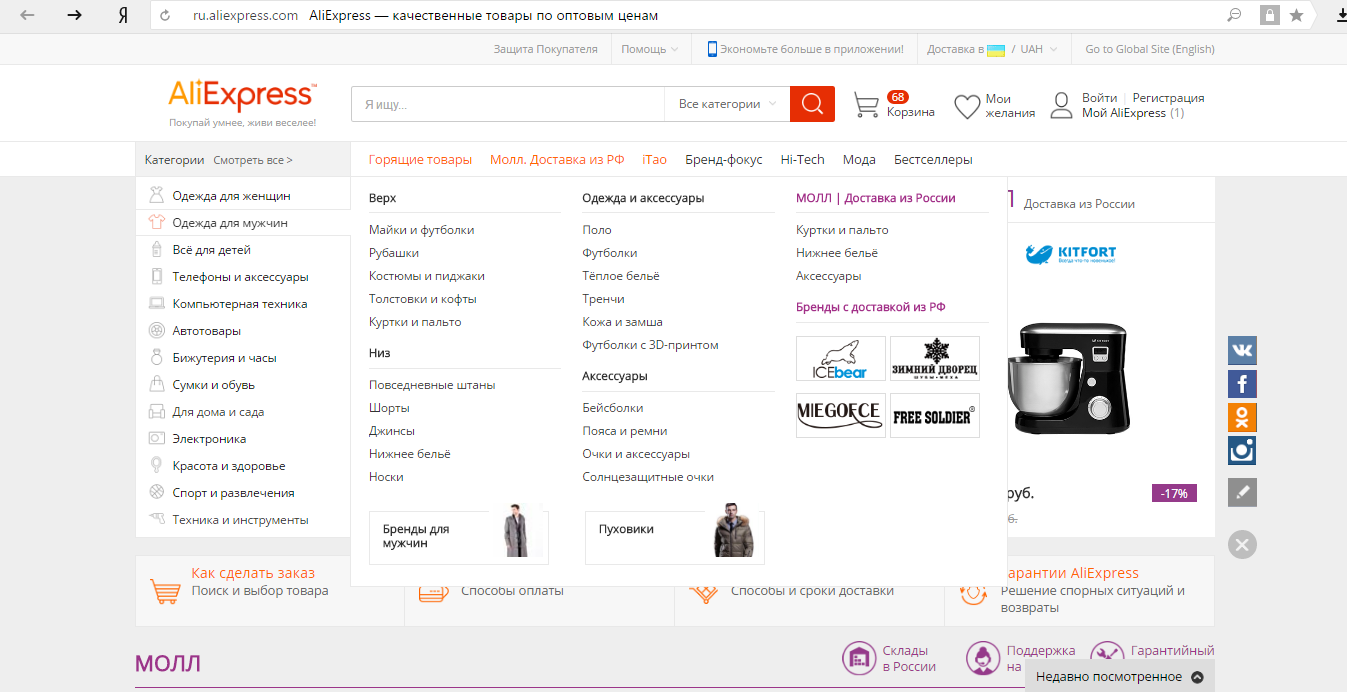Viewport: 1347px width, 692px height.
Task: Click the orange search magnifier button
Action: tap(812, 104)
